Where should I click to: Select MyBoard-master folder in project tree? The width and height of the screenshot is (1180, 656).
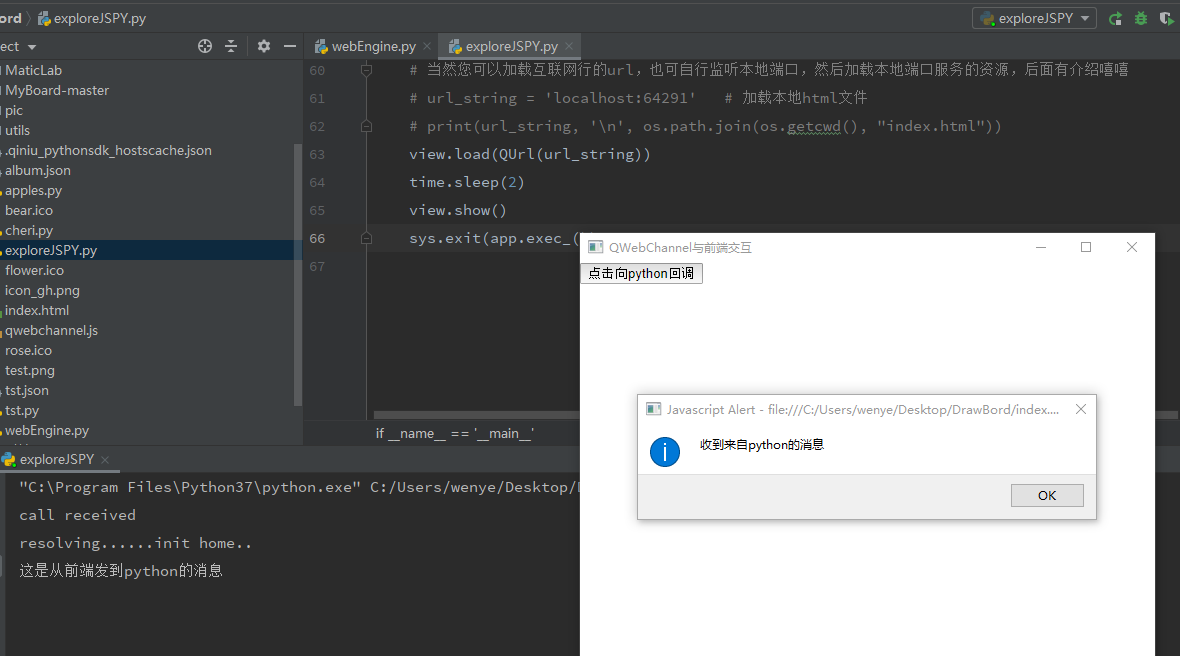pos(57,90)
